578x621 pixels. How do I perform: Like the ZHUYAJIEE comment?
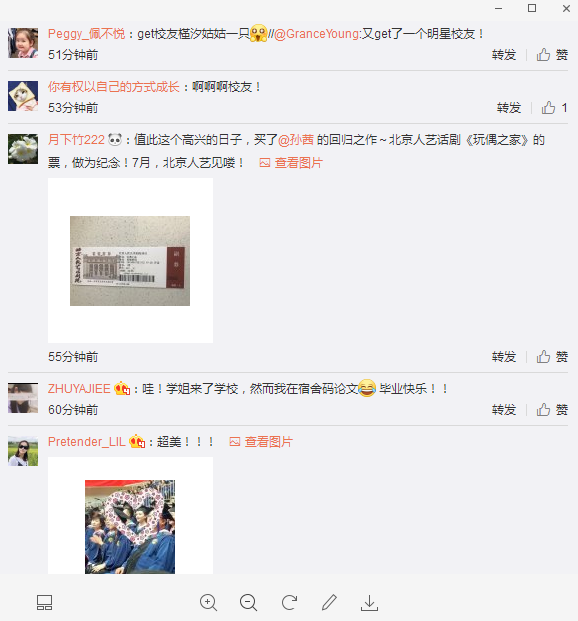click(x=552, y=410)
